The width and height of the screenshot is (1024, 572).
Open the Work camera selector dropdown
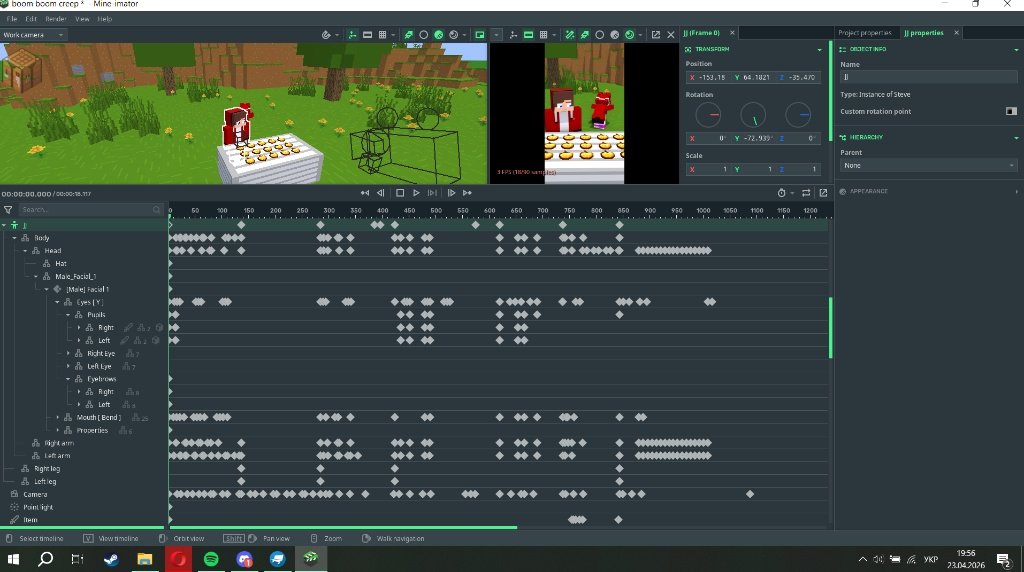pos(33,35)
